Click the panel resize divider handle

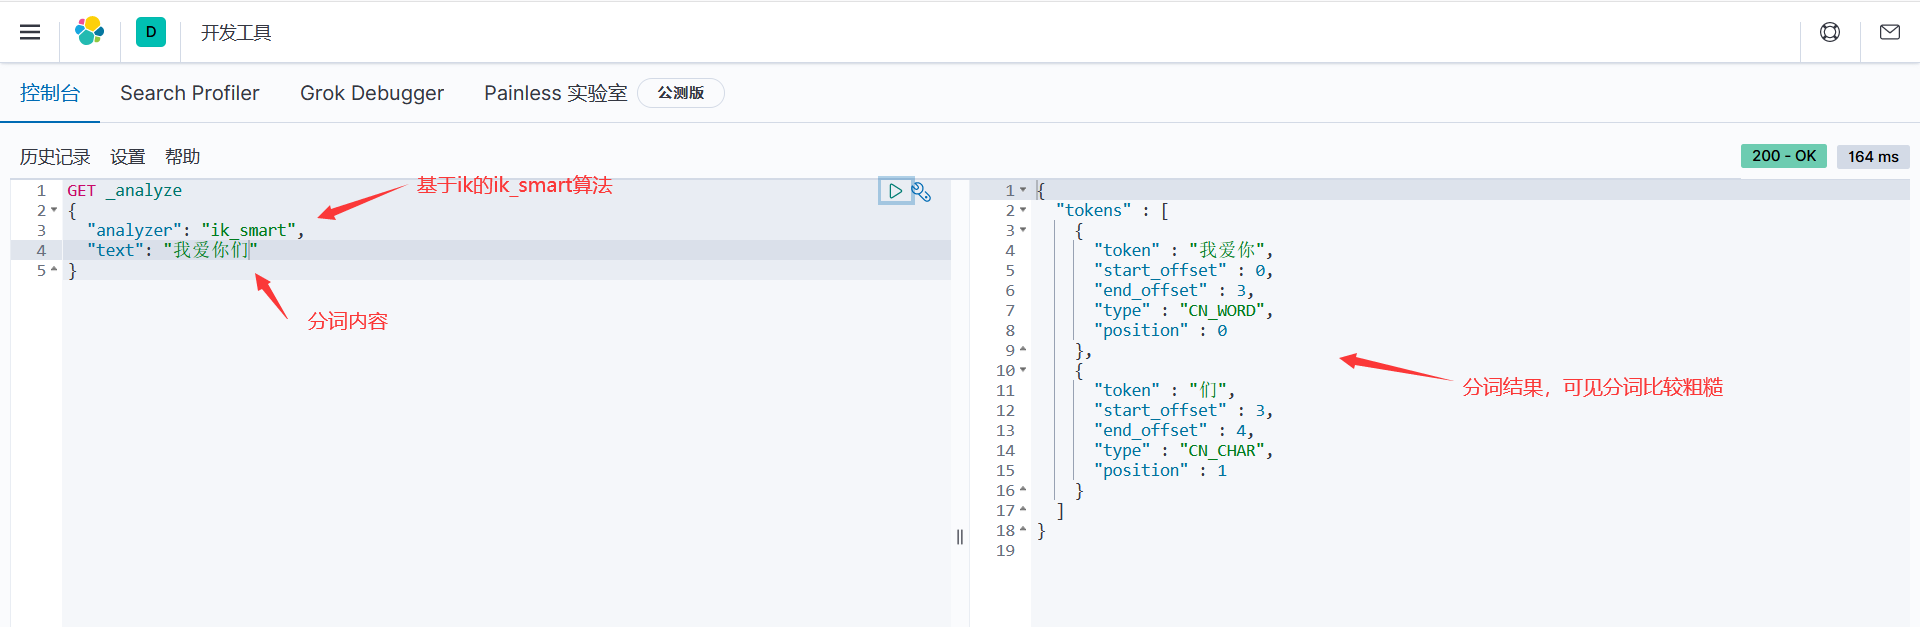(960, 537)
